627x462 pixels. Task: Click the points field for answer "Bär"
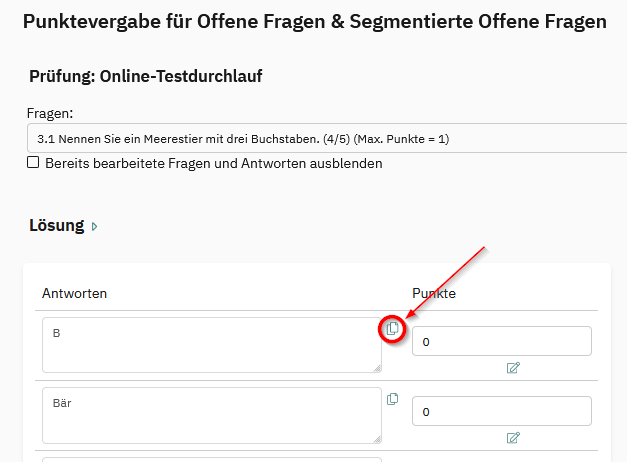501,411
